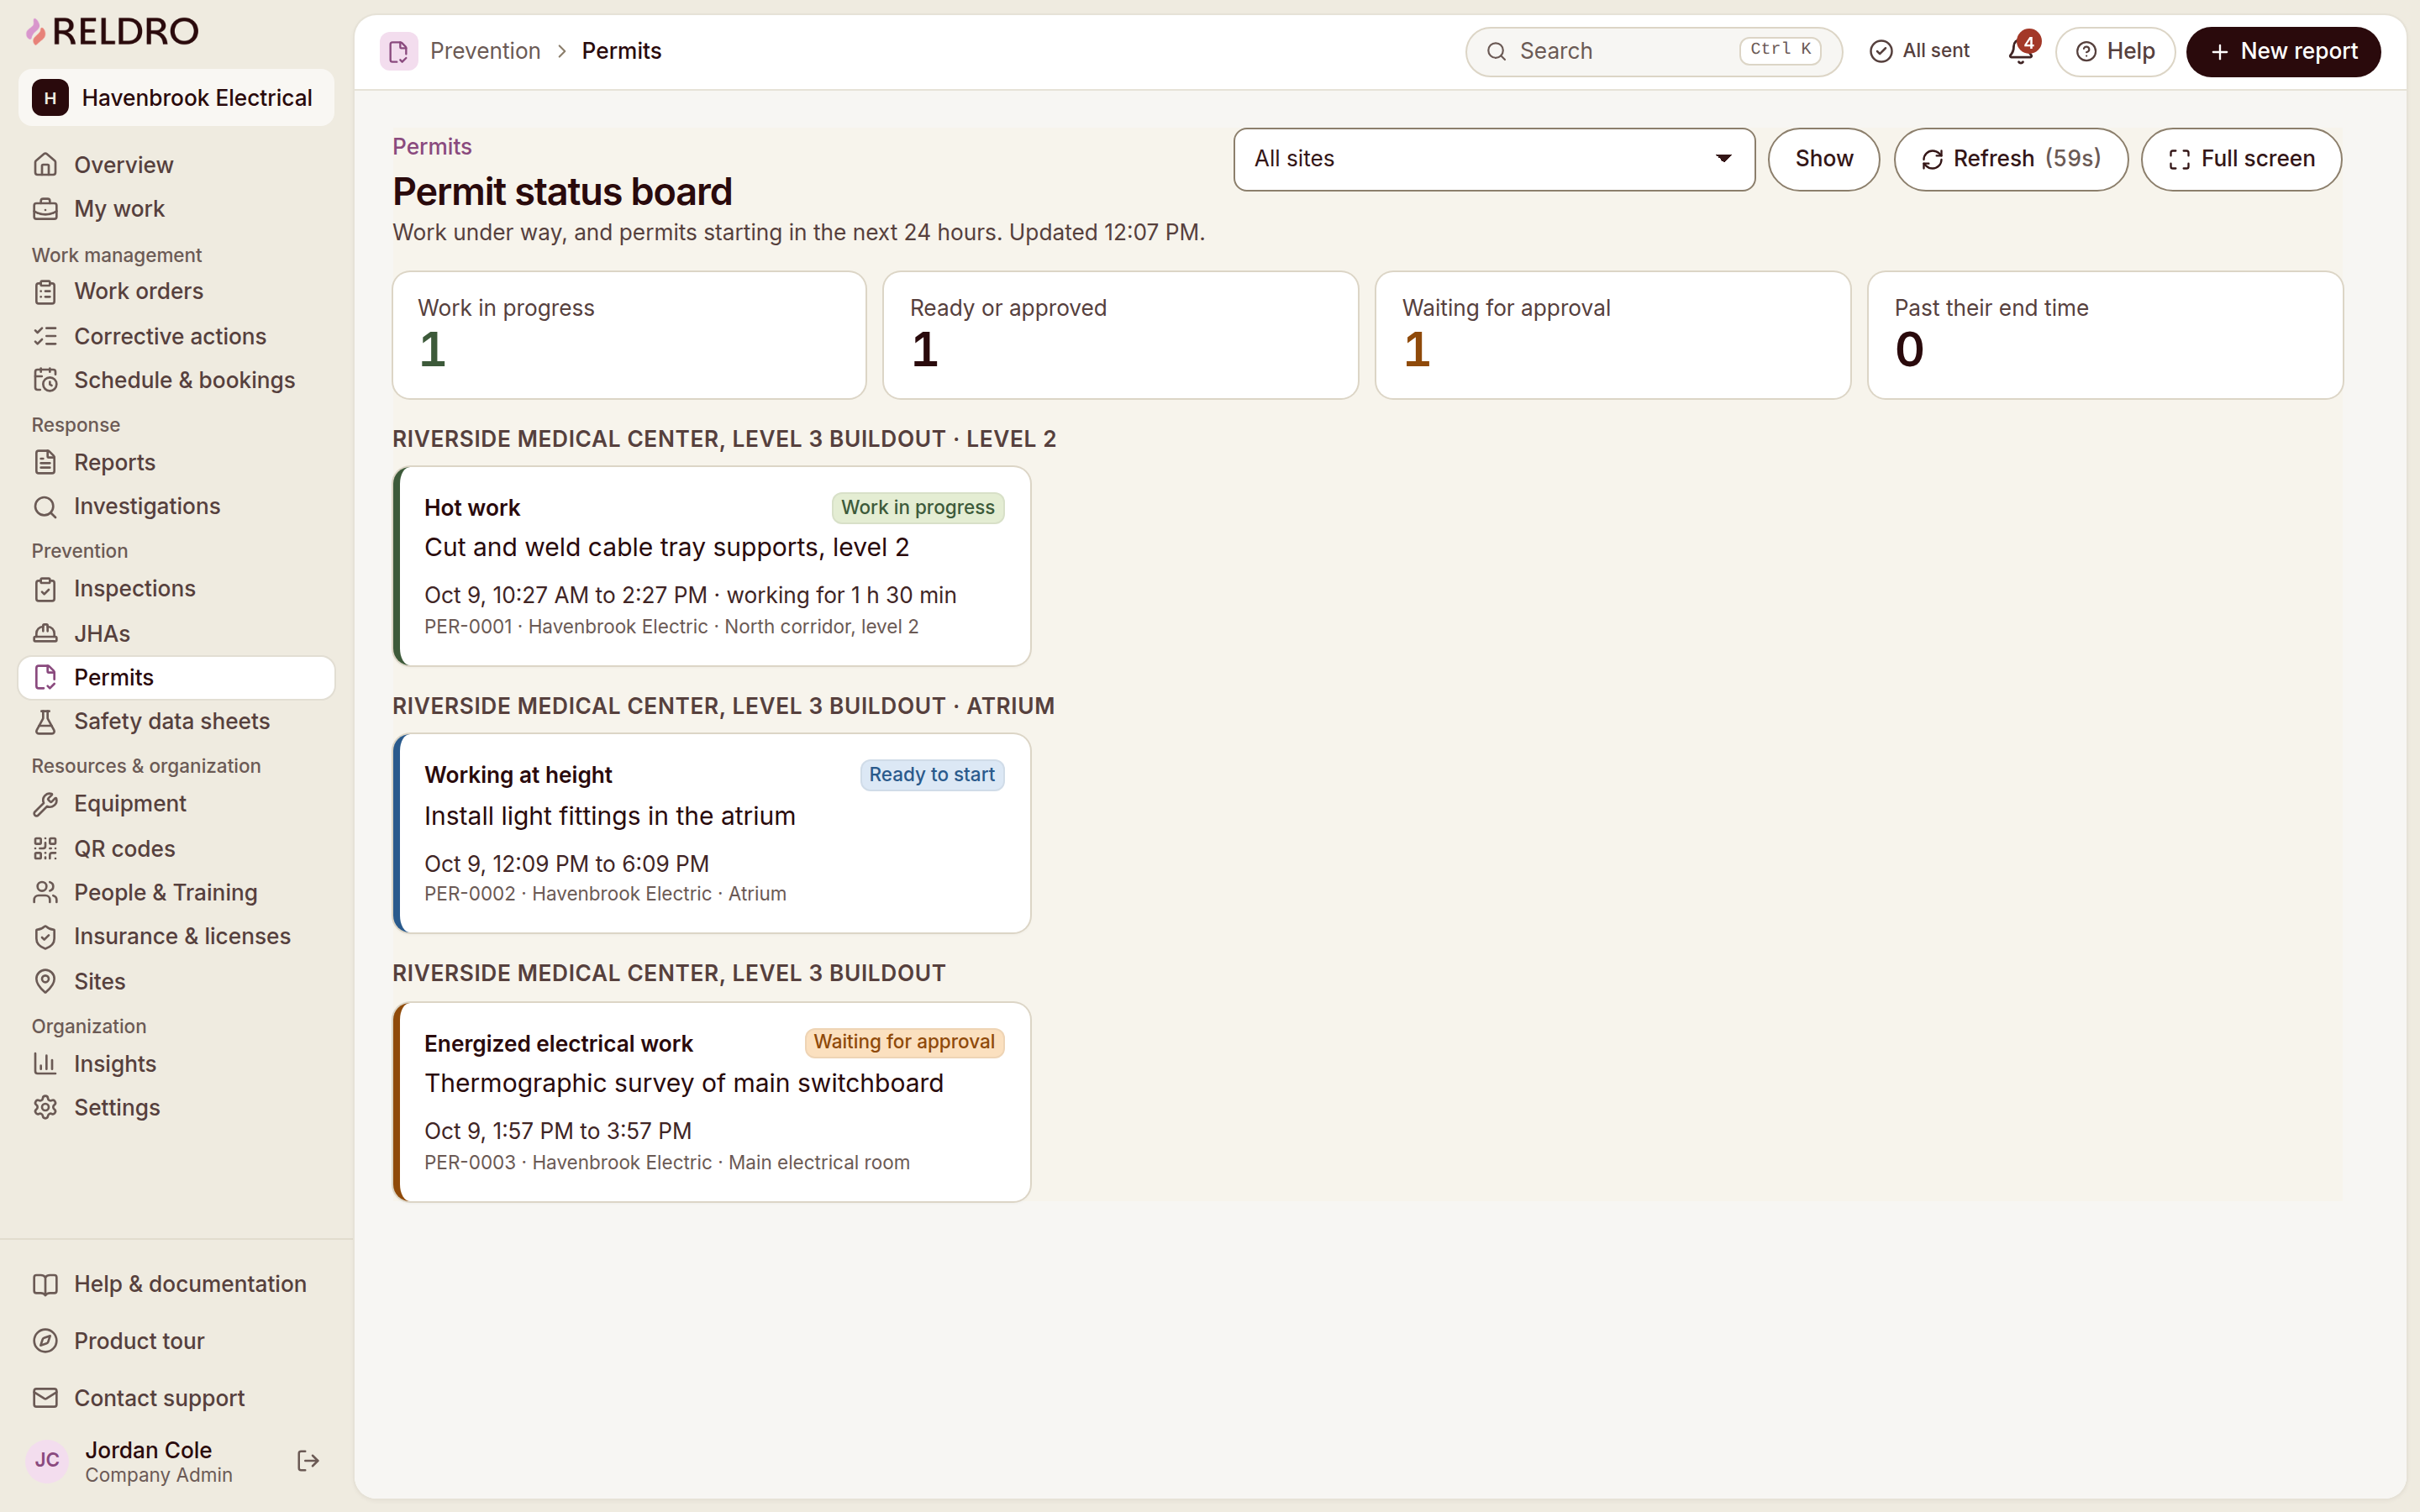The width and height of the screenshot is (2420, 1512).
Task: Focus the Search field
Action: (x=1654, y=51)
